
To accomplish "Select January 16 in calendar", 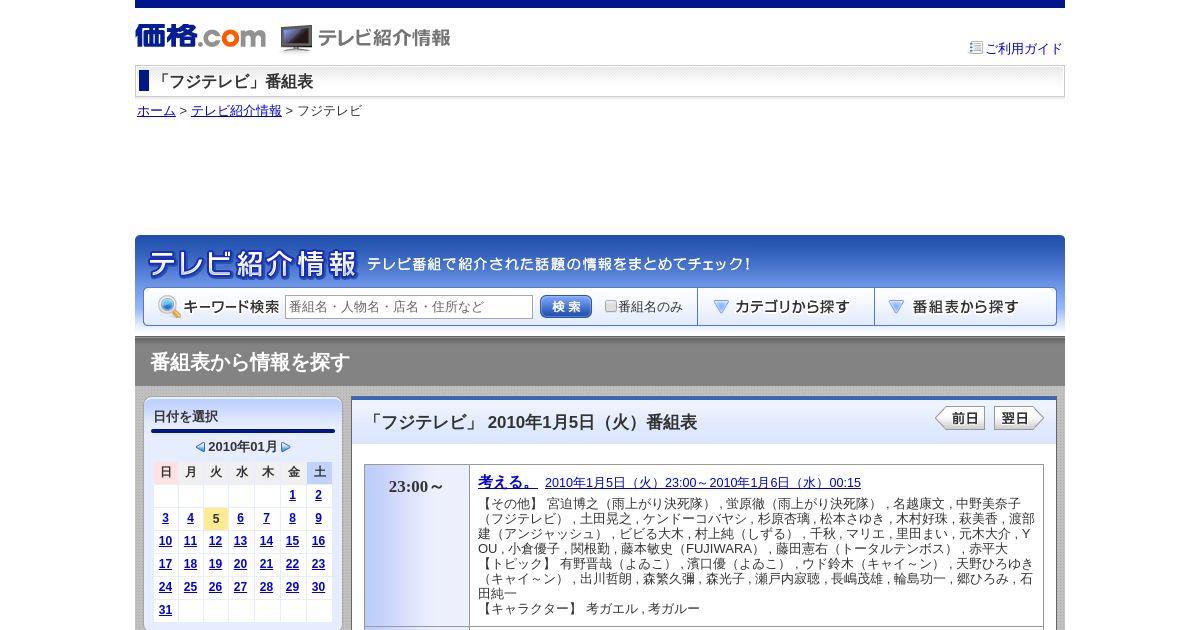I will 319,541.
